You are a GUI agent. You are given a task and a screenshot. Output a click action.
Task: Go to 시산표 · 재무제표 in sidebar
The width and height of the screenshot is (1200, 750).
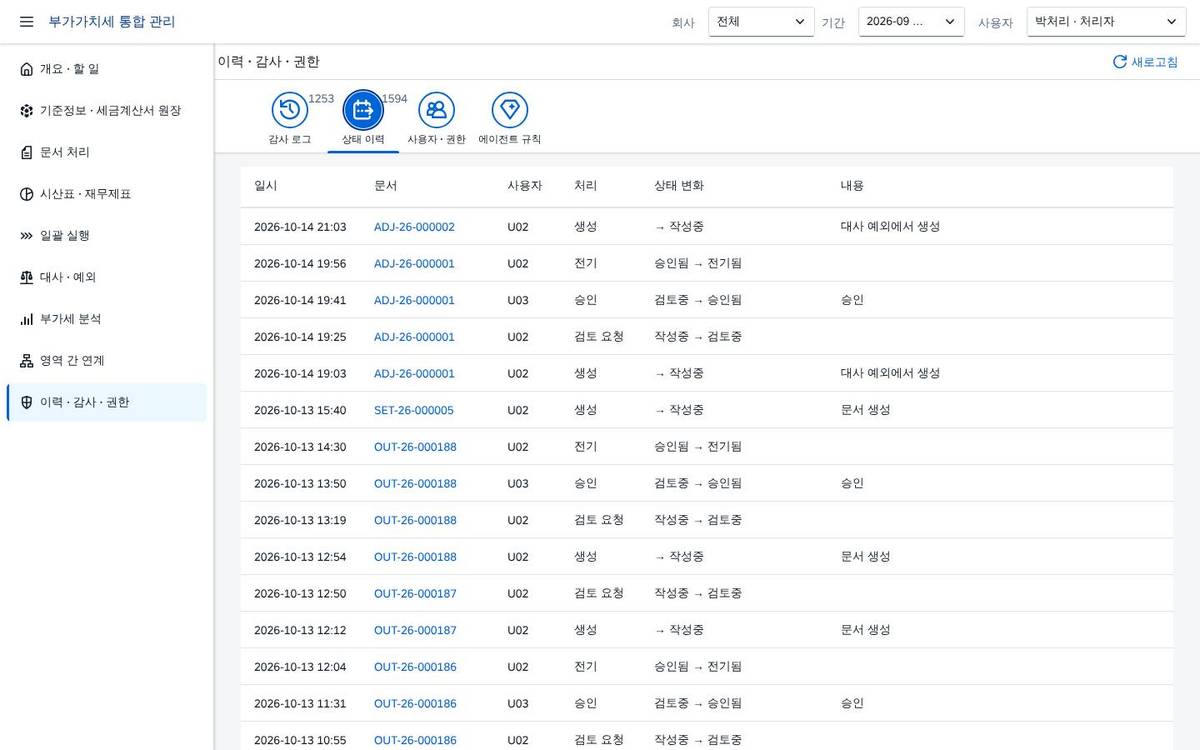[x=106, y=194]
